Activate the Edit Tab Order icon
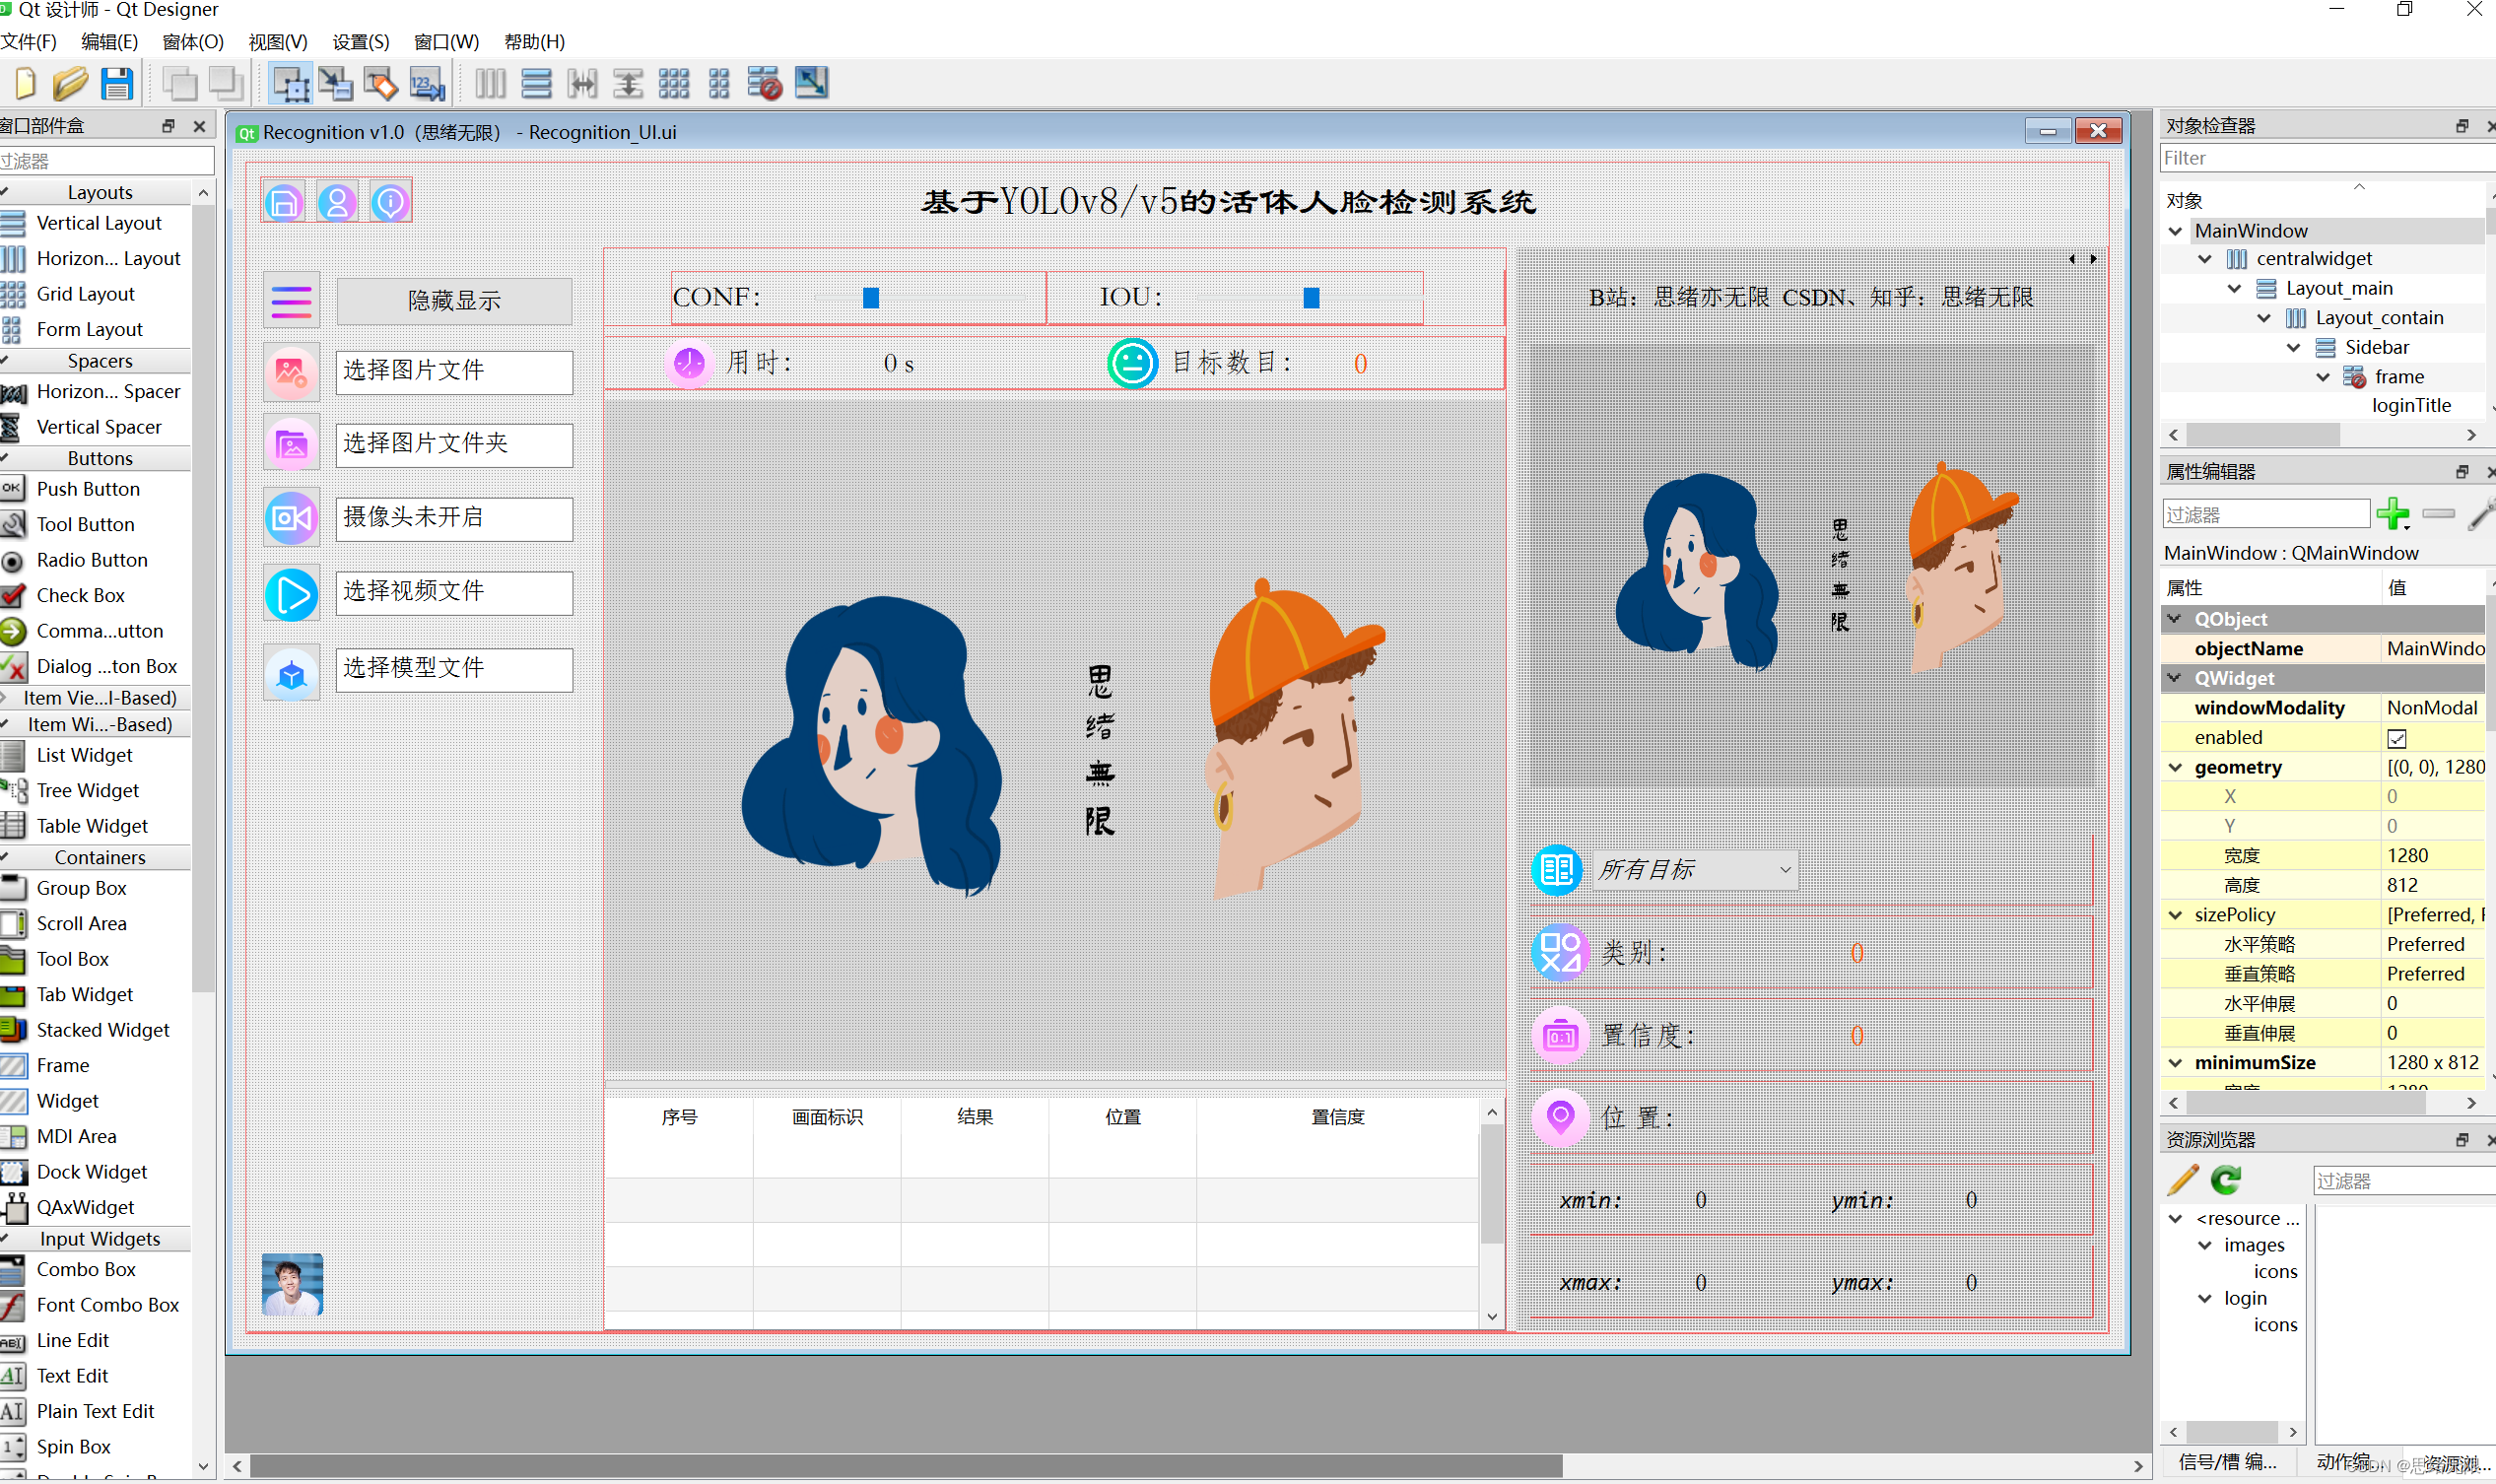Image resolution: width=2496 pixels, height=1484 pixels. point(427,84)
